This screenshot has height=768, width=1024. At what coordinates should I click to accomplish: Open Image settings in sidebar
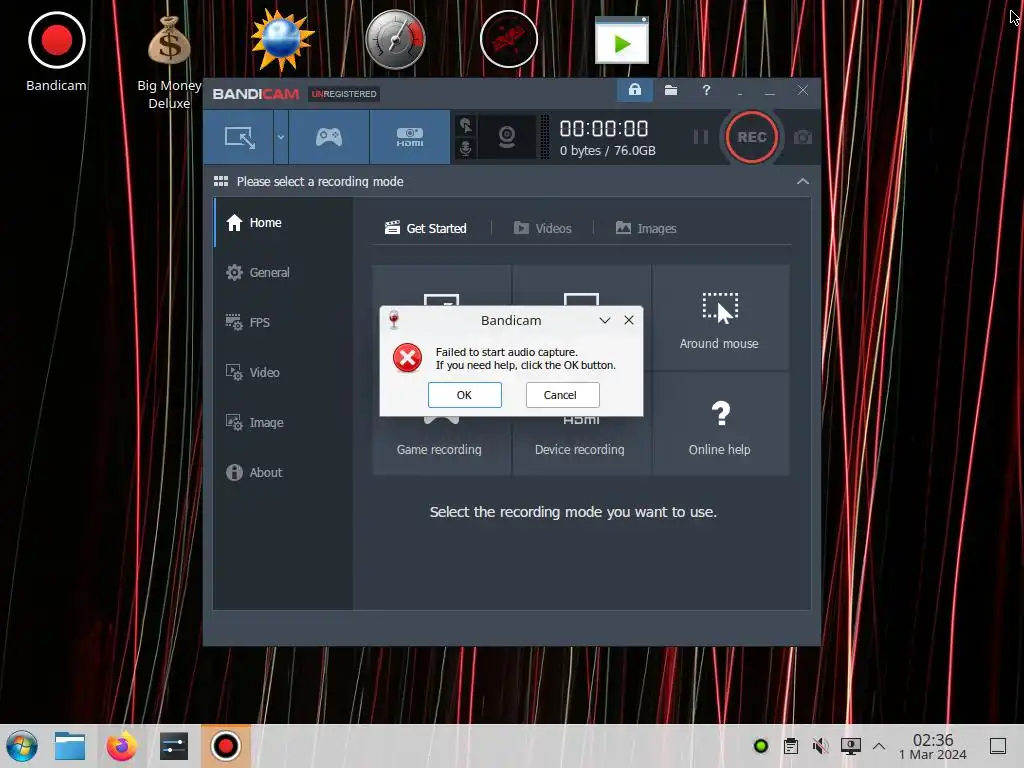tap(283, 423)
